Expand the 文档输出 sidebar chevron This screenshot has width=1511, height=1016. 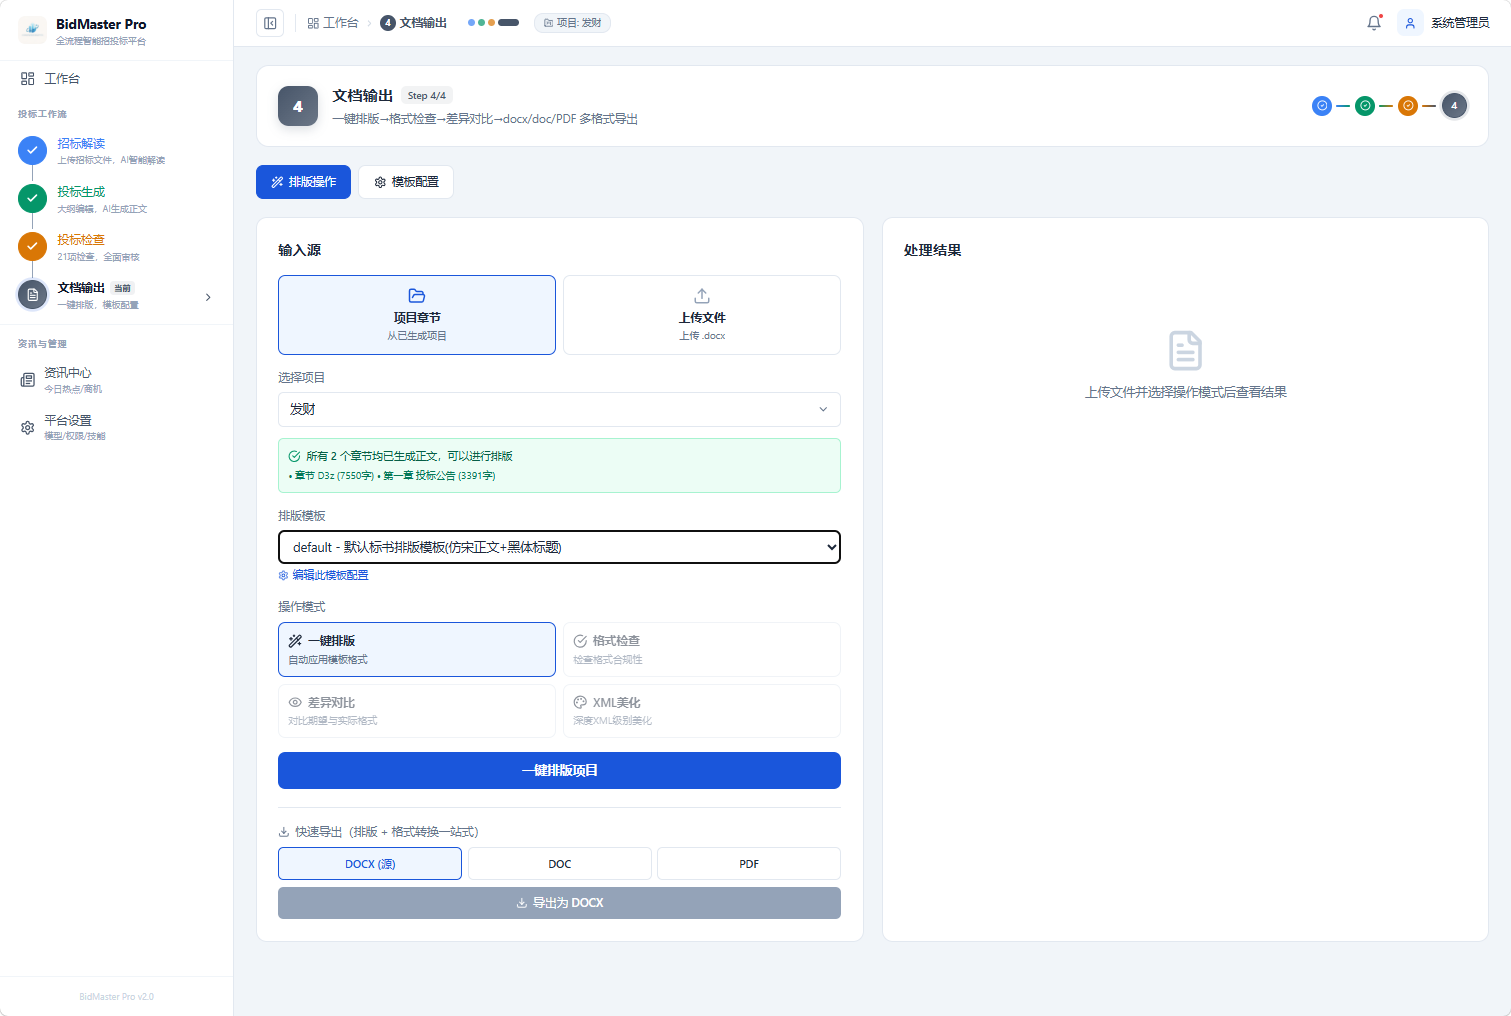click(208, 297)
